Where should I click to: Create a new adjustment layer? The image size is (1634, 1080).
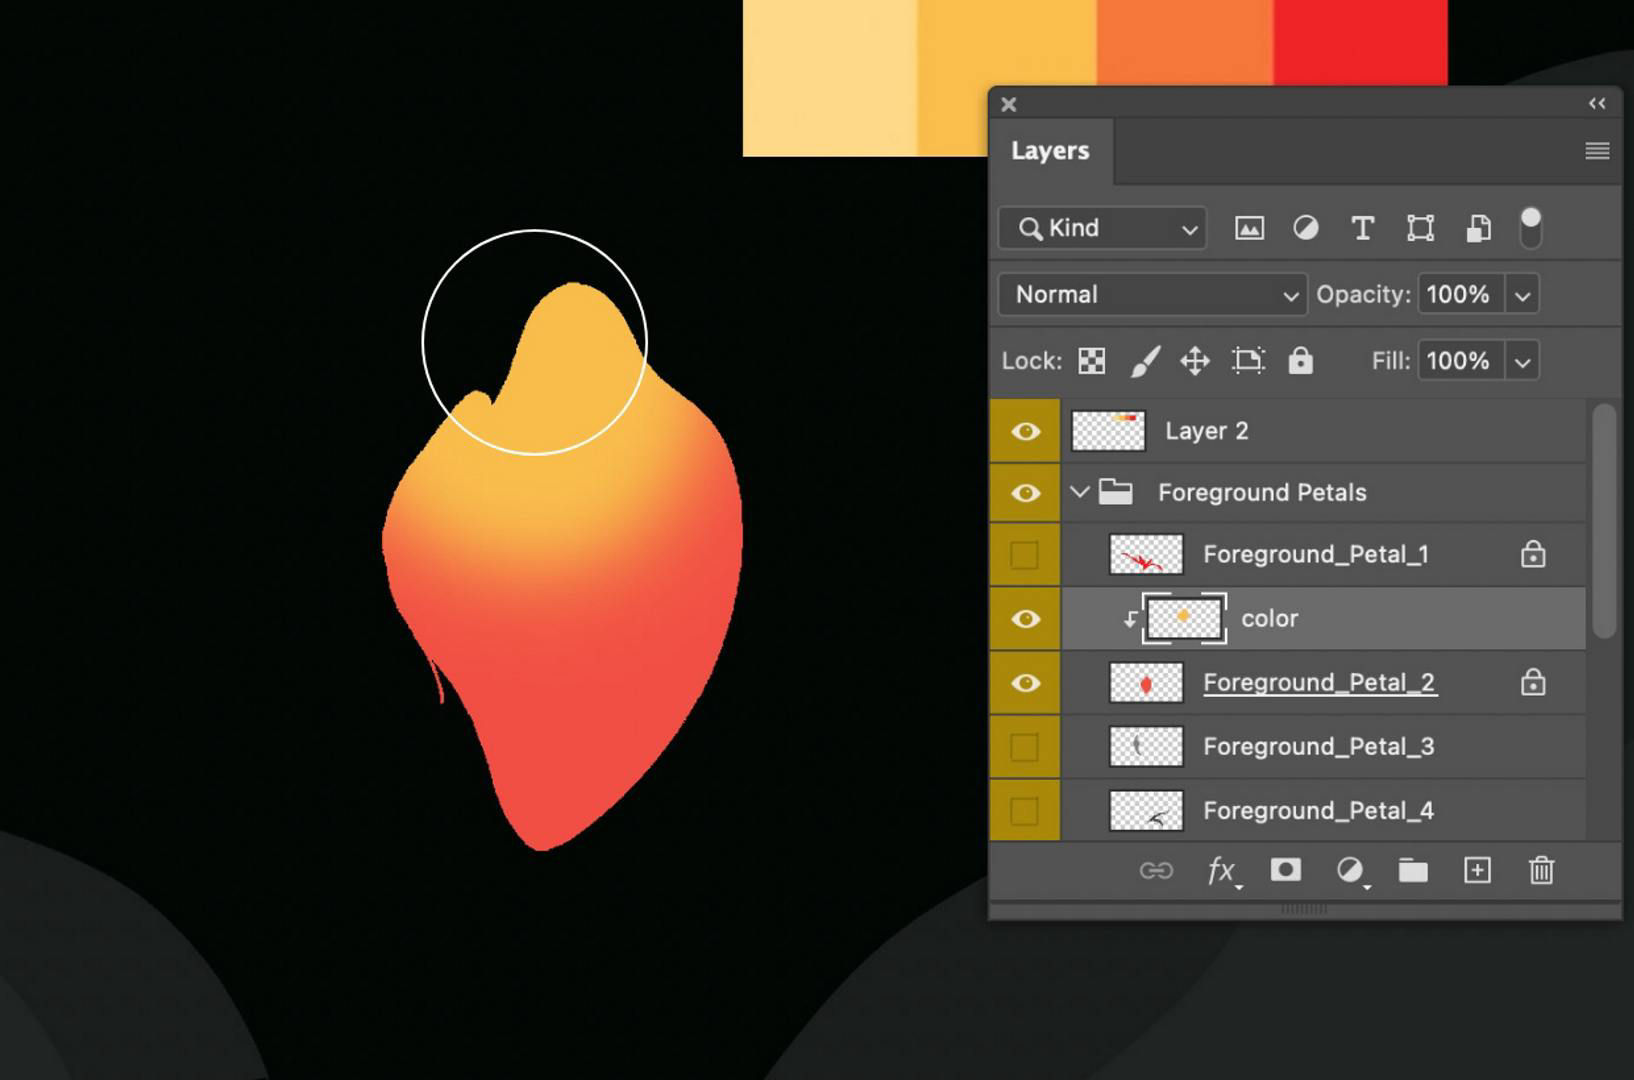point(1351,871)
